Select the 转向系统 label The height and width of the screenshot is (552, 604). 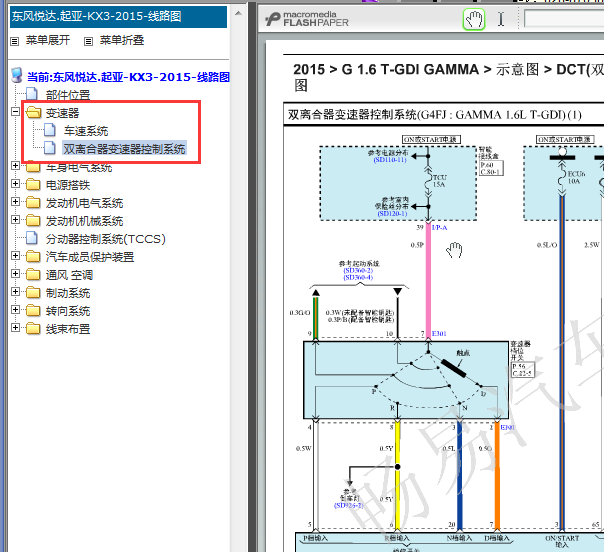pos(68,311)
